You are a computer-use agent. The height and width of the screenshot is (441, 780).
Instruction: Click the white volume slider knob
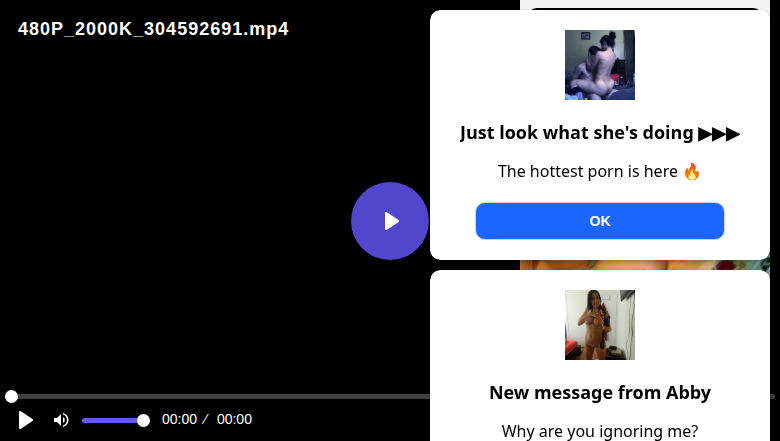click(x=143, y=420)
